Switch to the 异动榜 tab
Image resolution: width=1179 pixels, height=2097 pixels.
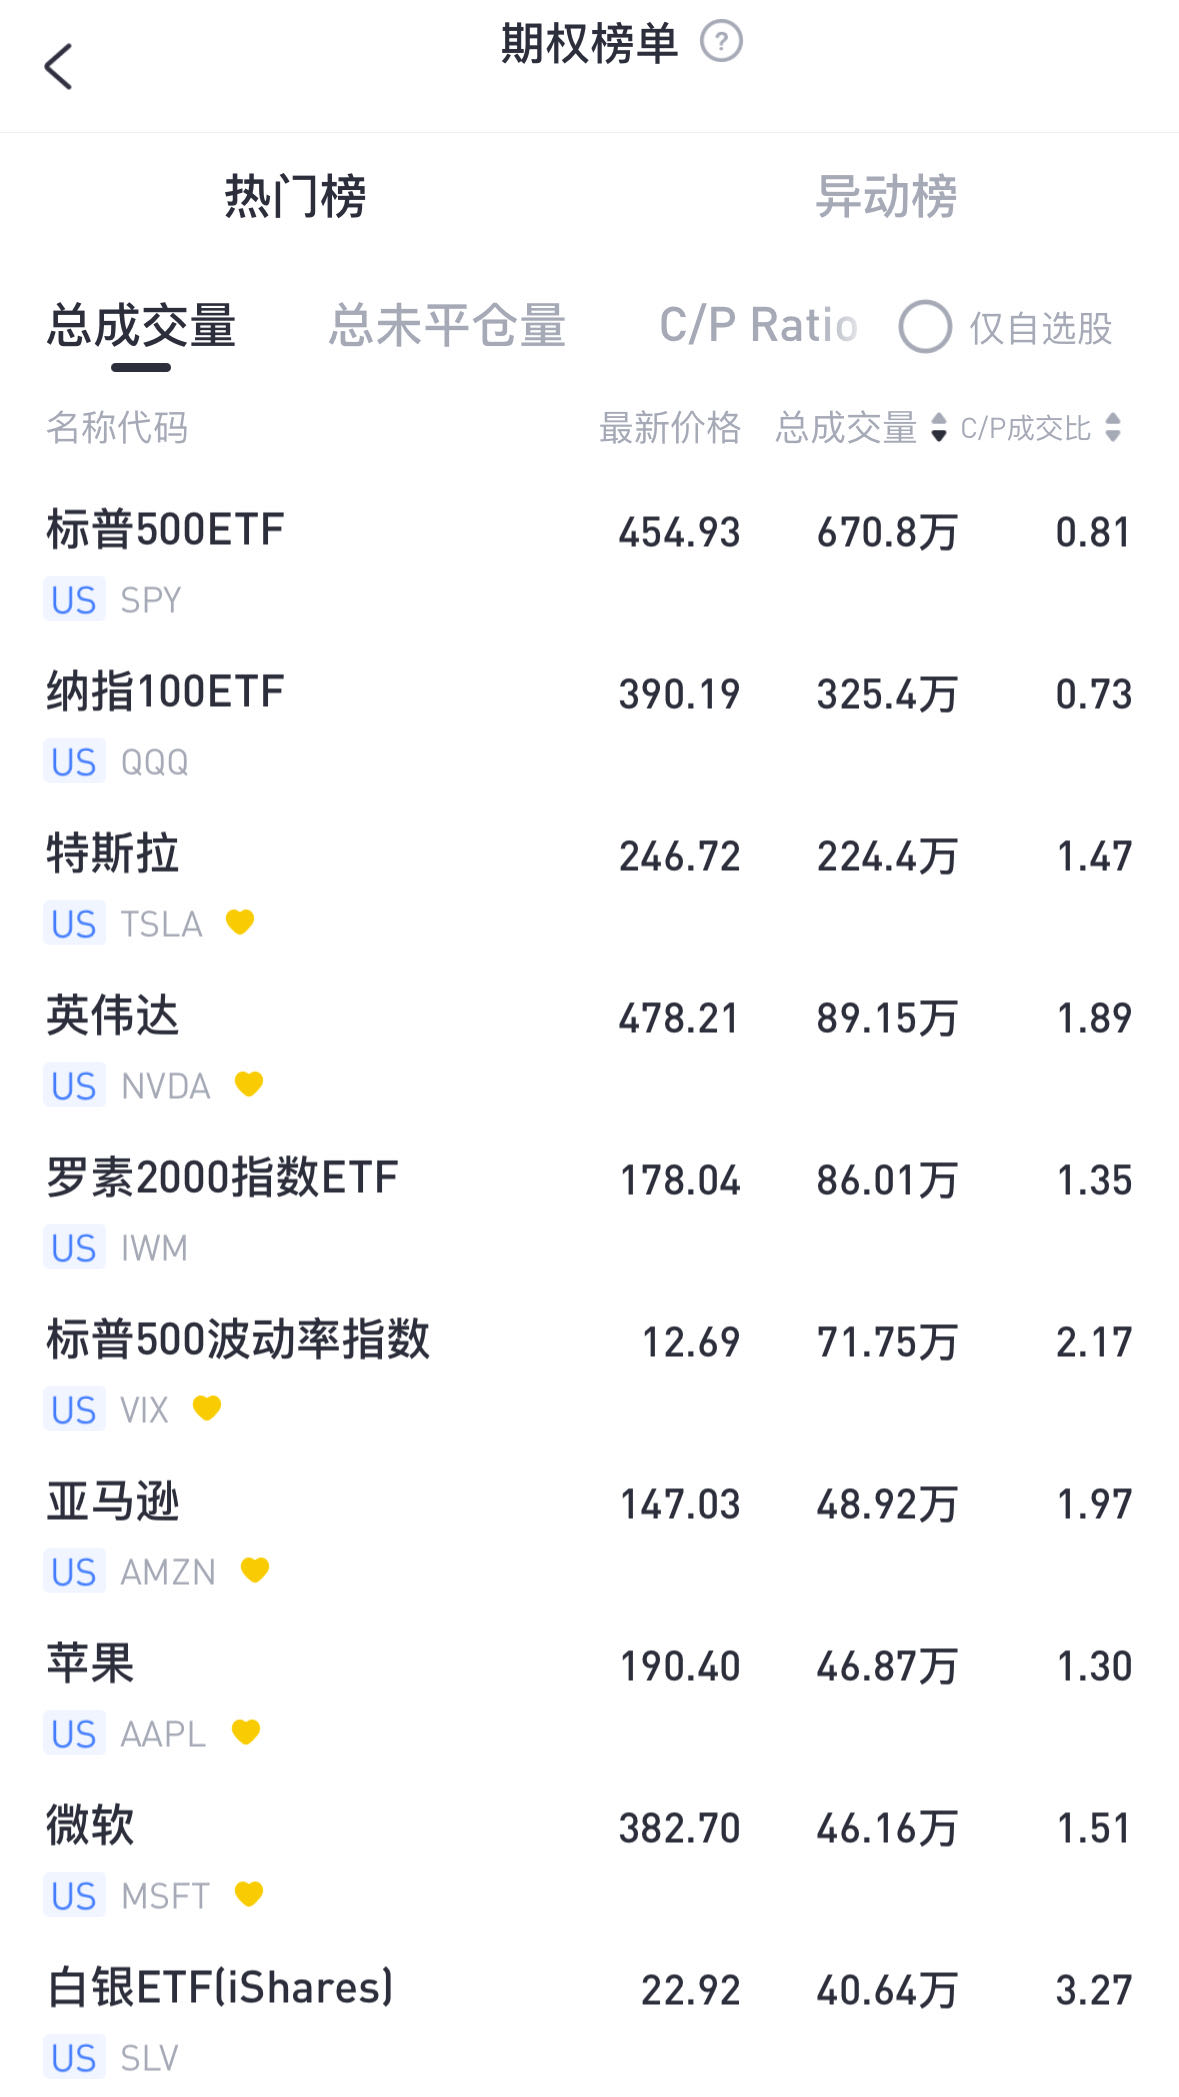coord(886,196)
